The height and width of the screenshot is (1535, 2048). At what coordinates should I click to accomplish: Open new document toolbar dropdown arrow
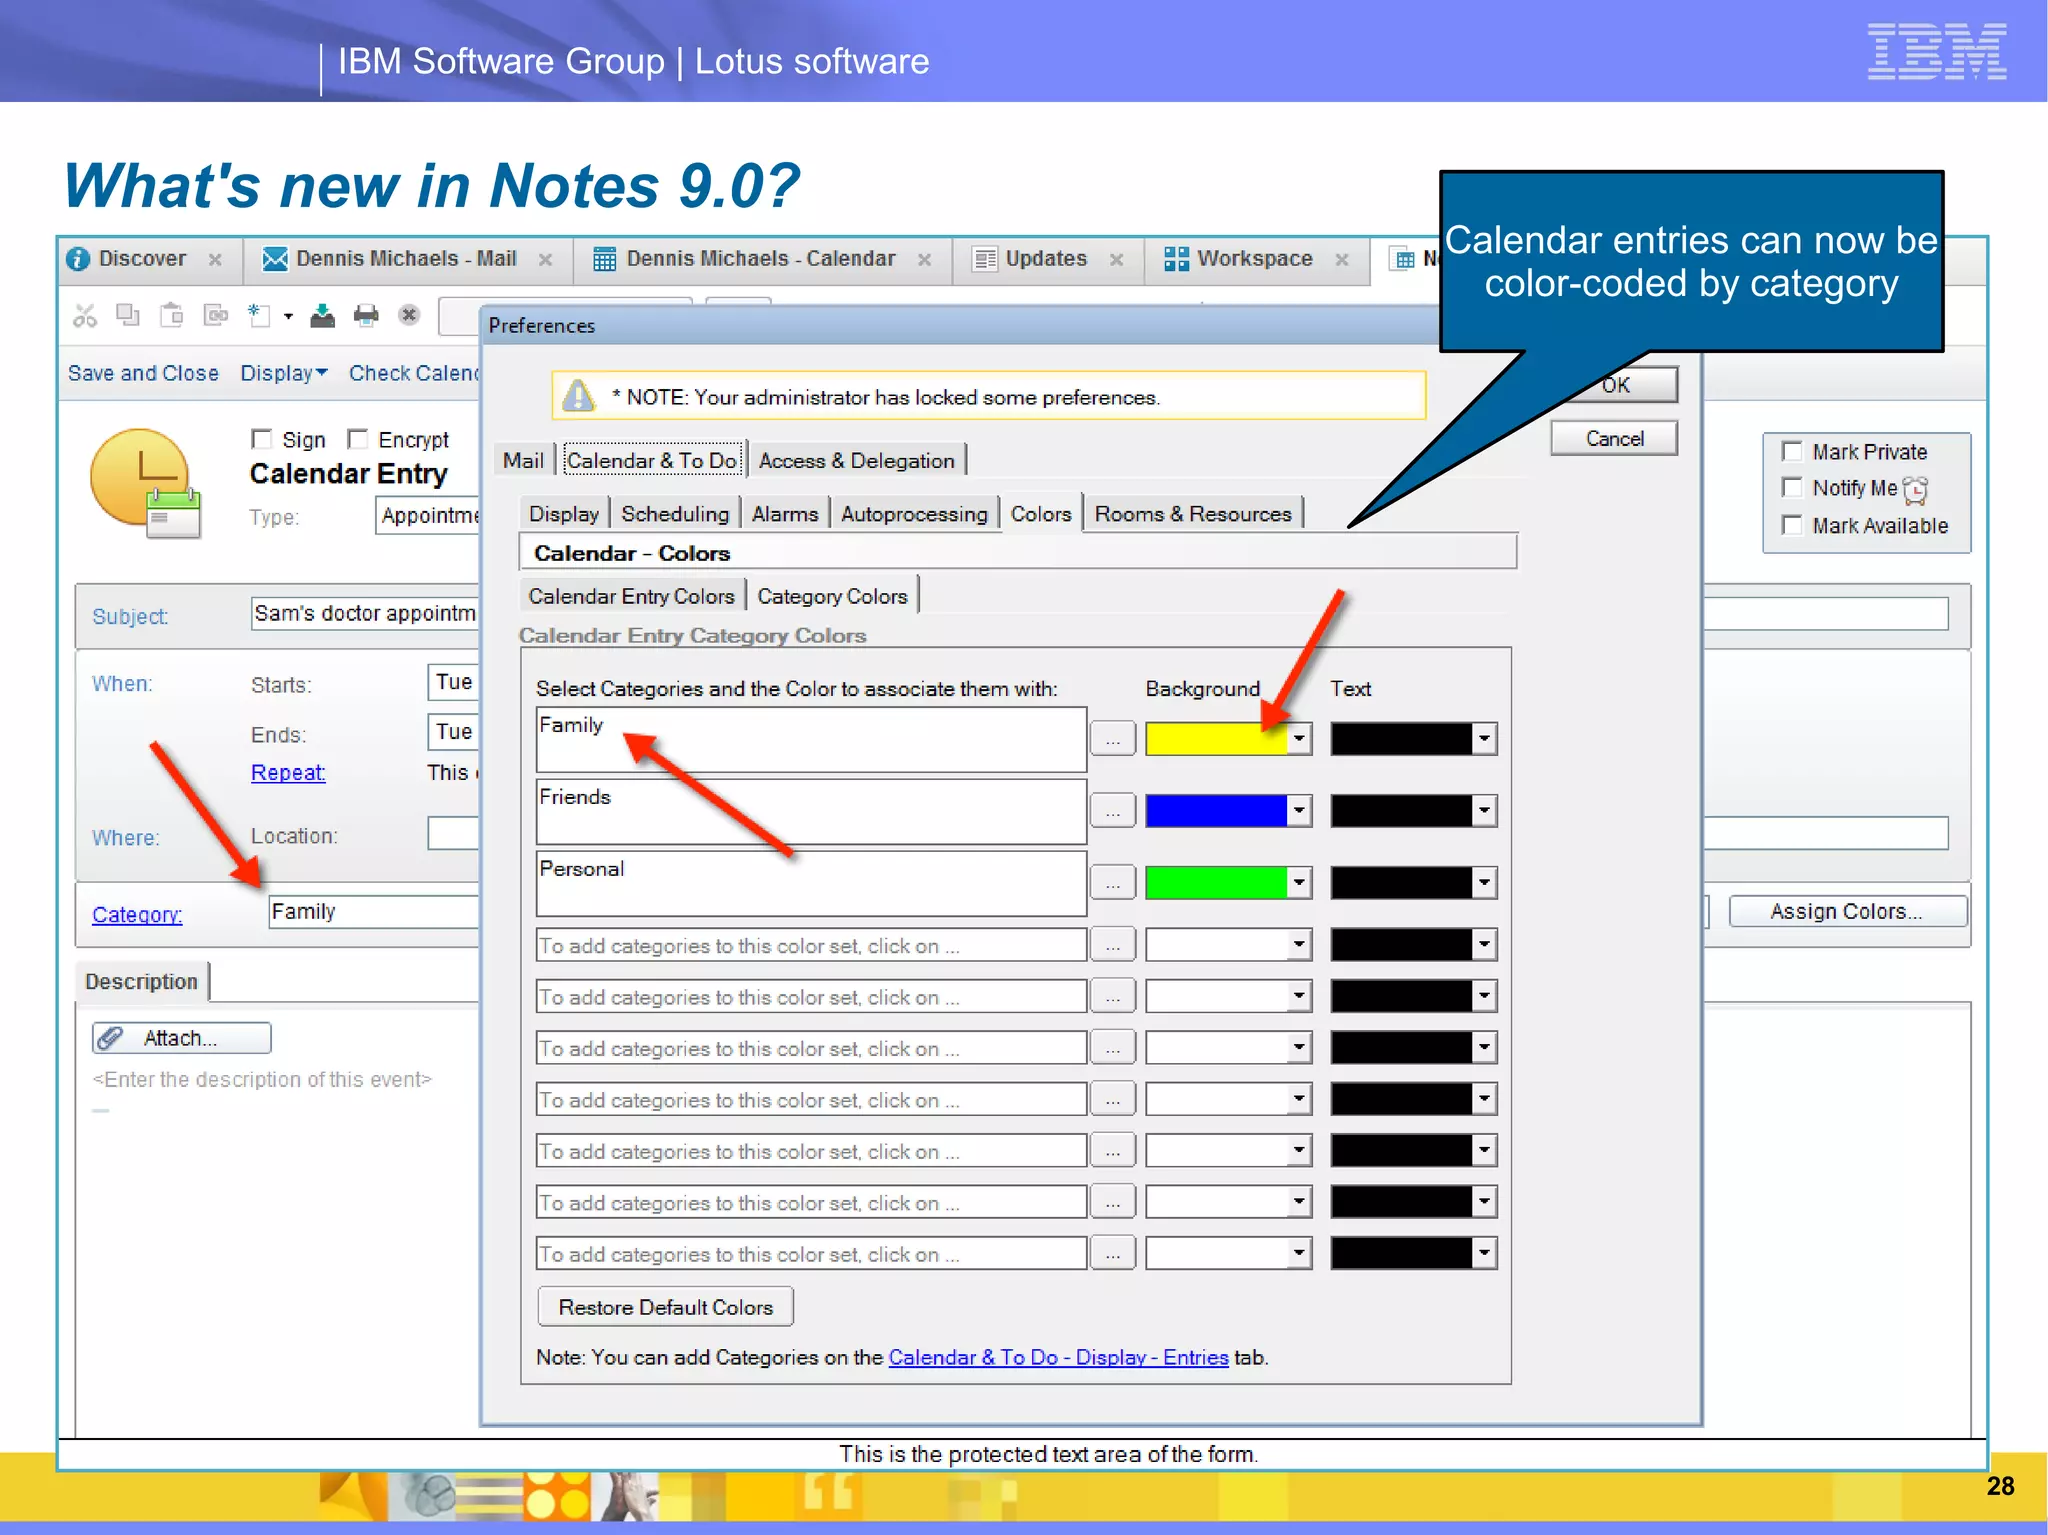[288, 316]
